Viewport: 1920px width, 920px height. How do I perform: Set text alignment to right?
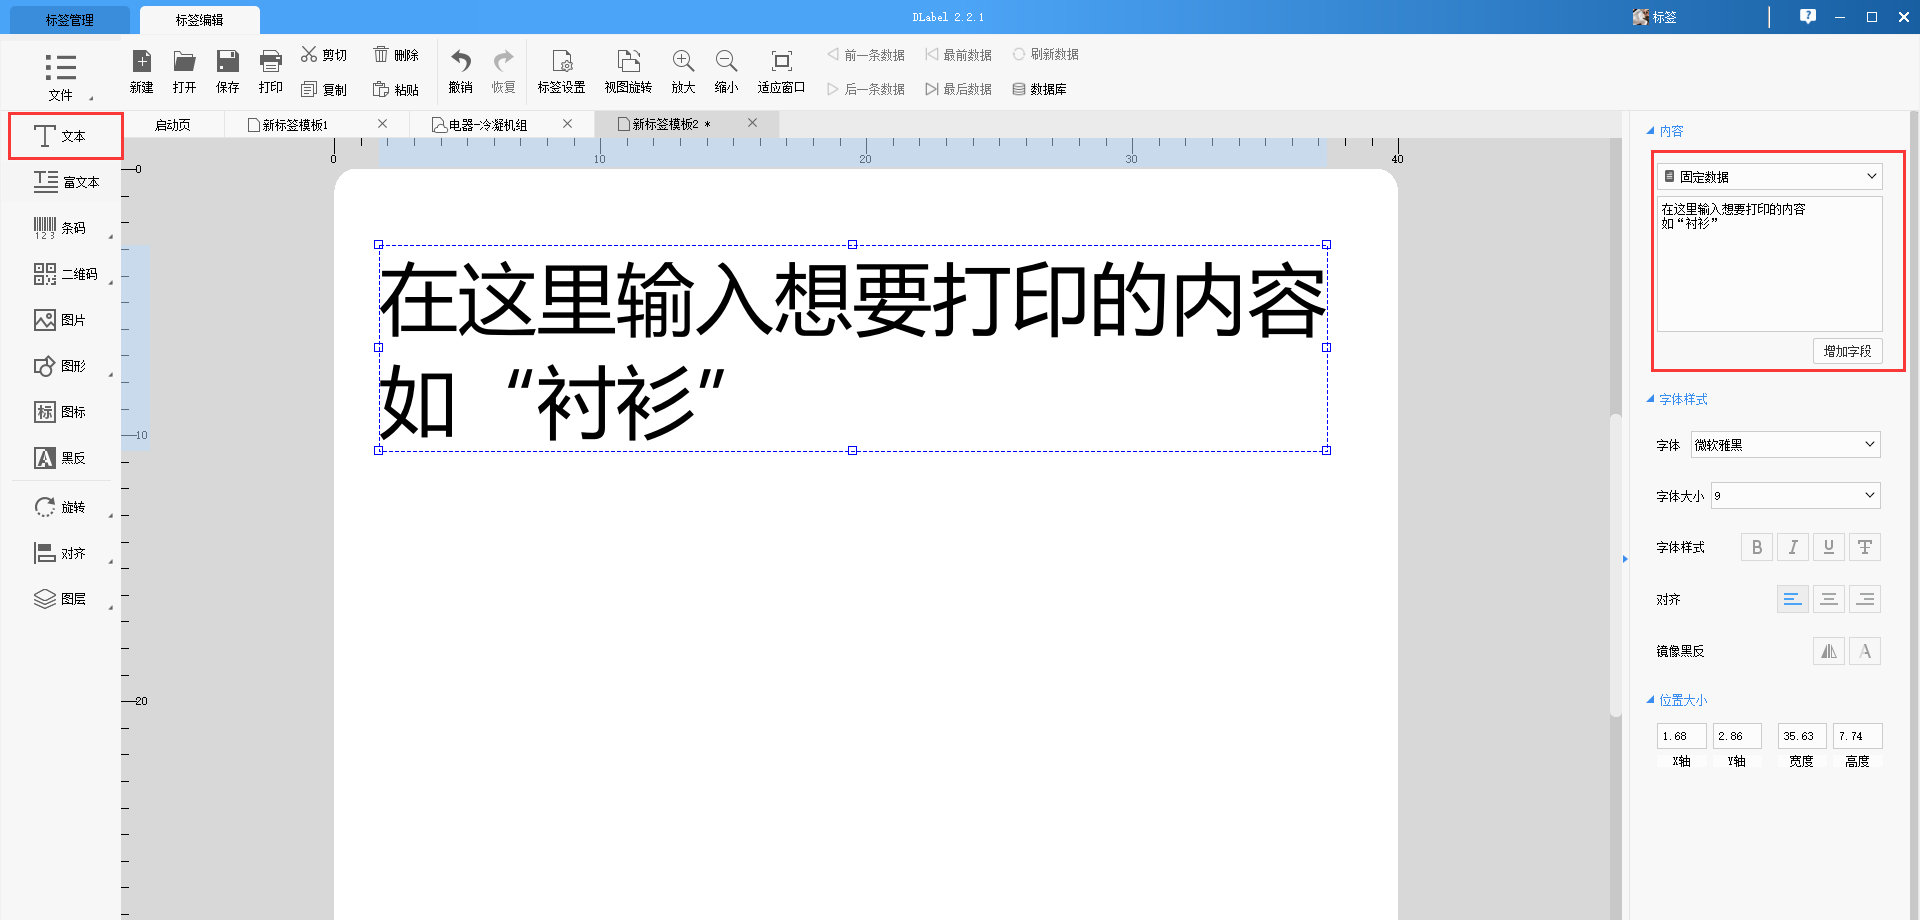click(1865, 599)
